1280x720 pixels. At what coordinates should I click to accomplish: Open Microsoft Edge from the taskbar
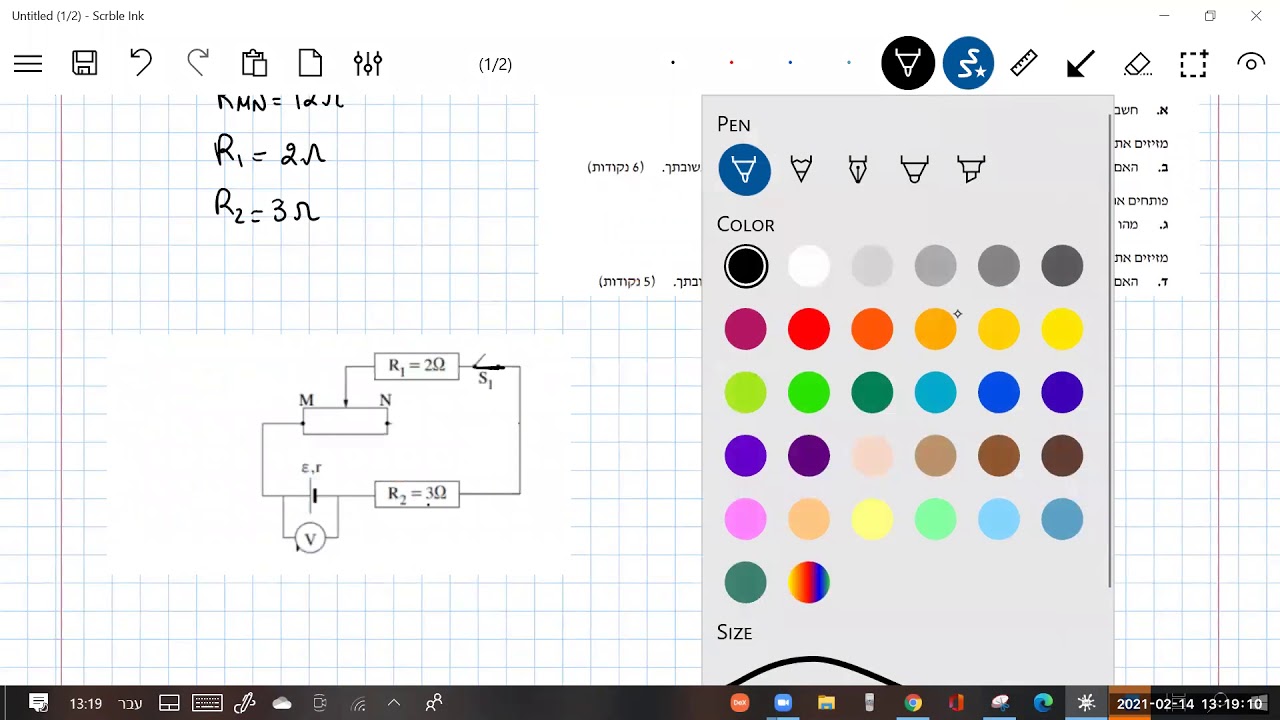[x=1043, y=703]
